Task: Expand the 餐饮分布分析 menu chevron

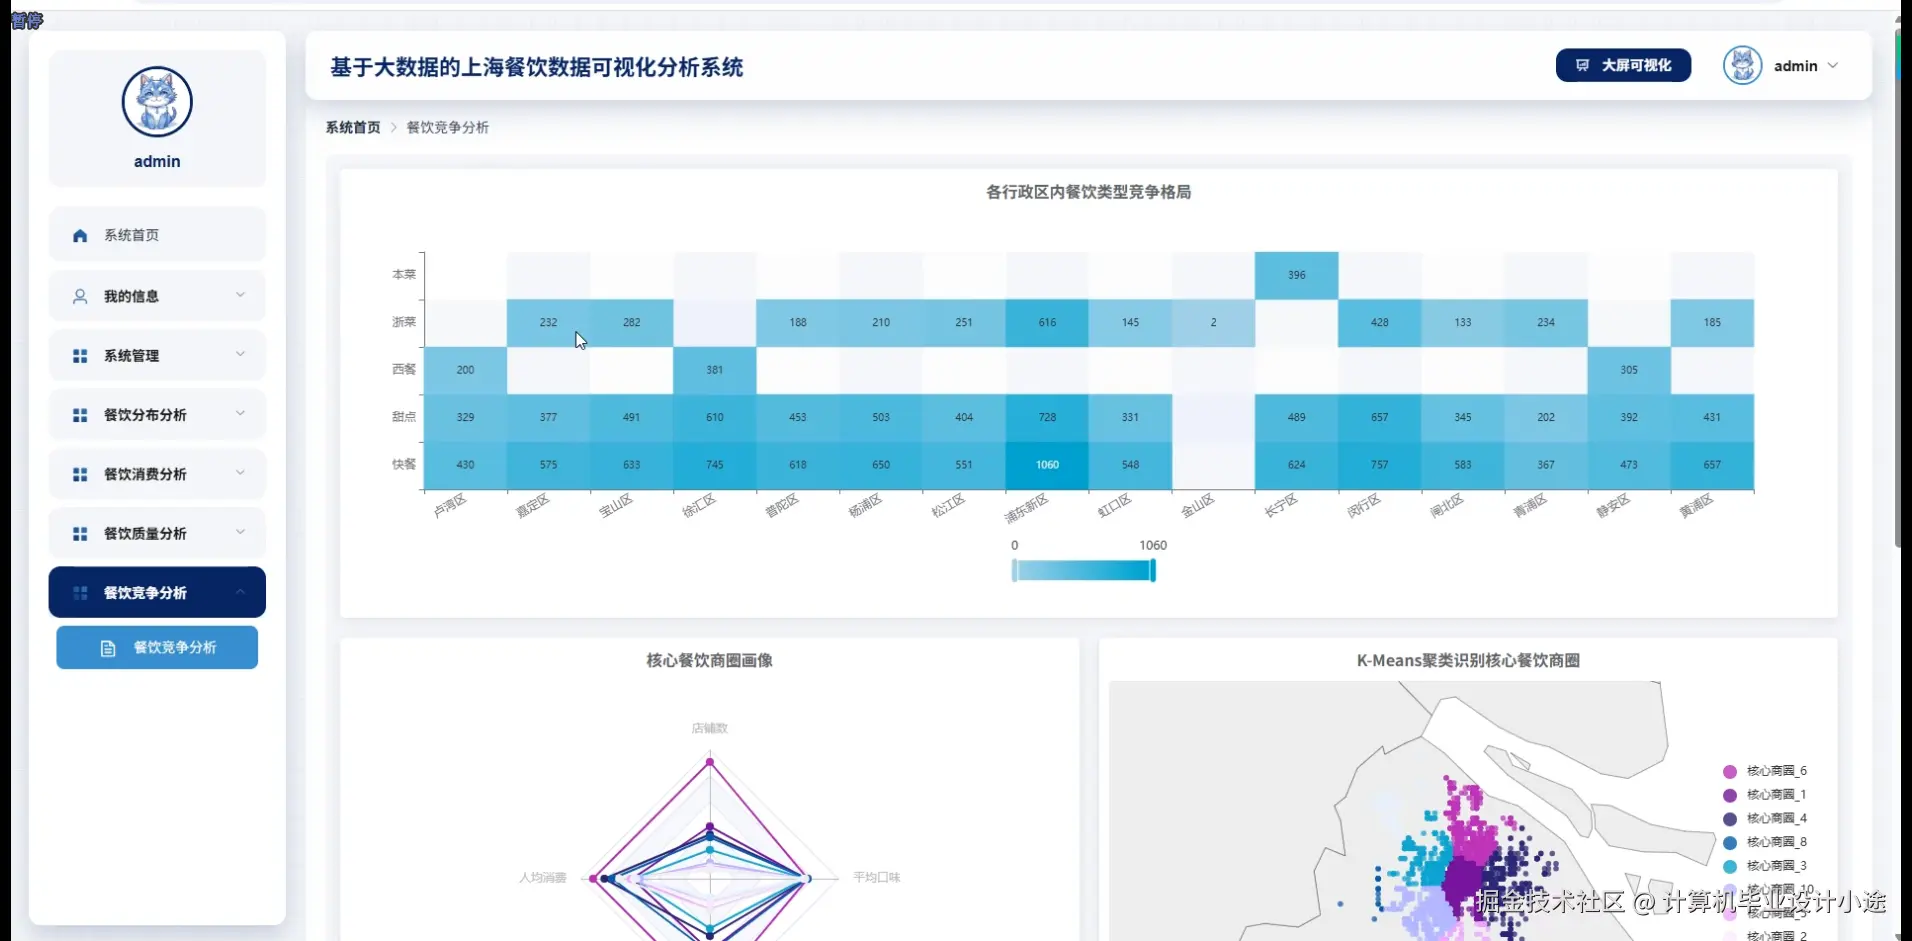Action: click(240, 413)
